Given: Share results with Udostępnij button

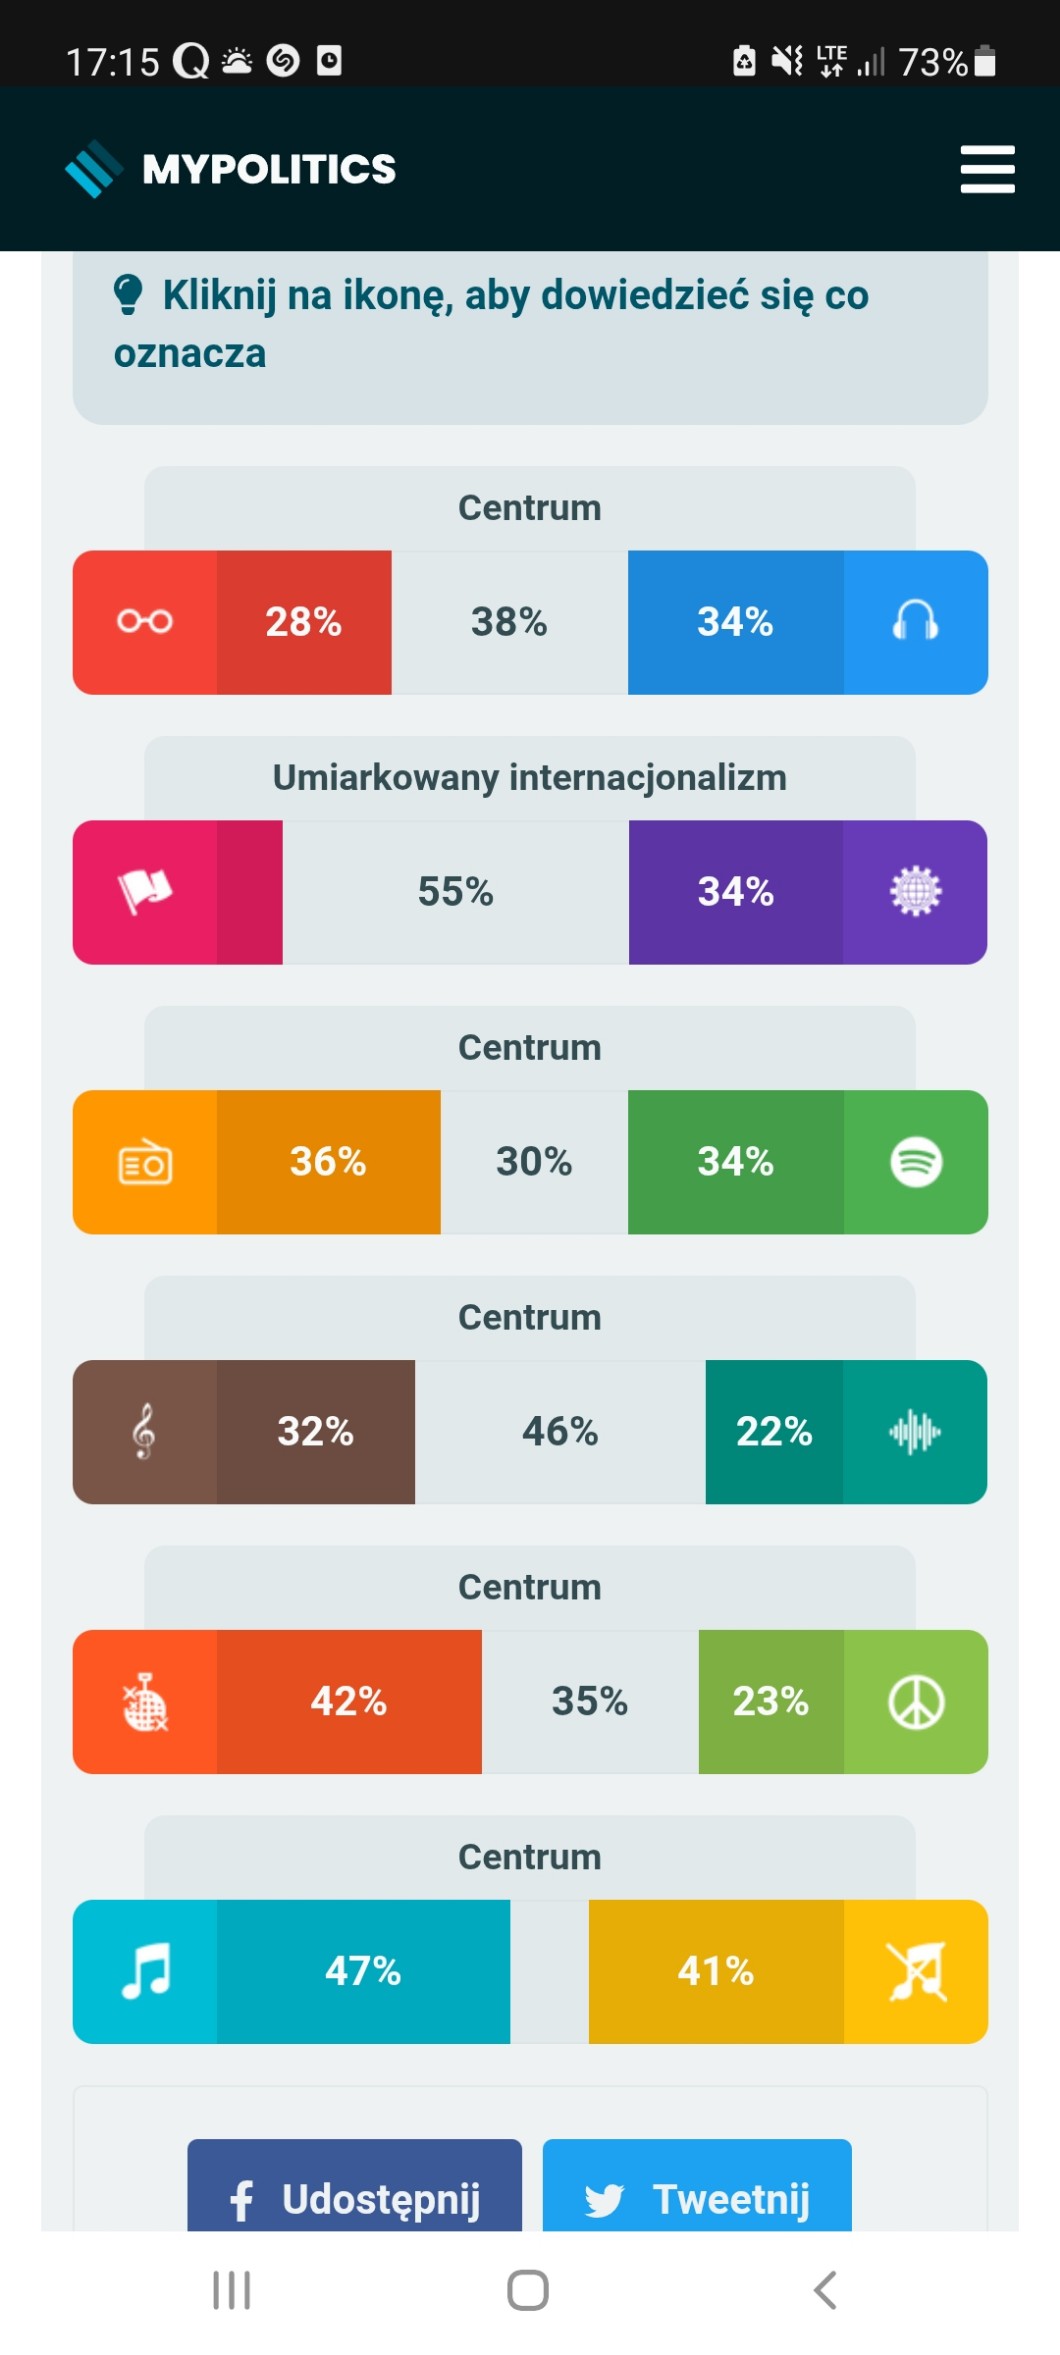Looking at the screenshot, I should [355, 2198].
